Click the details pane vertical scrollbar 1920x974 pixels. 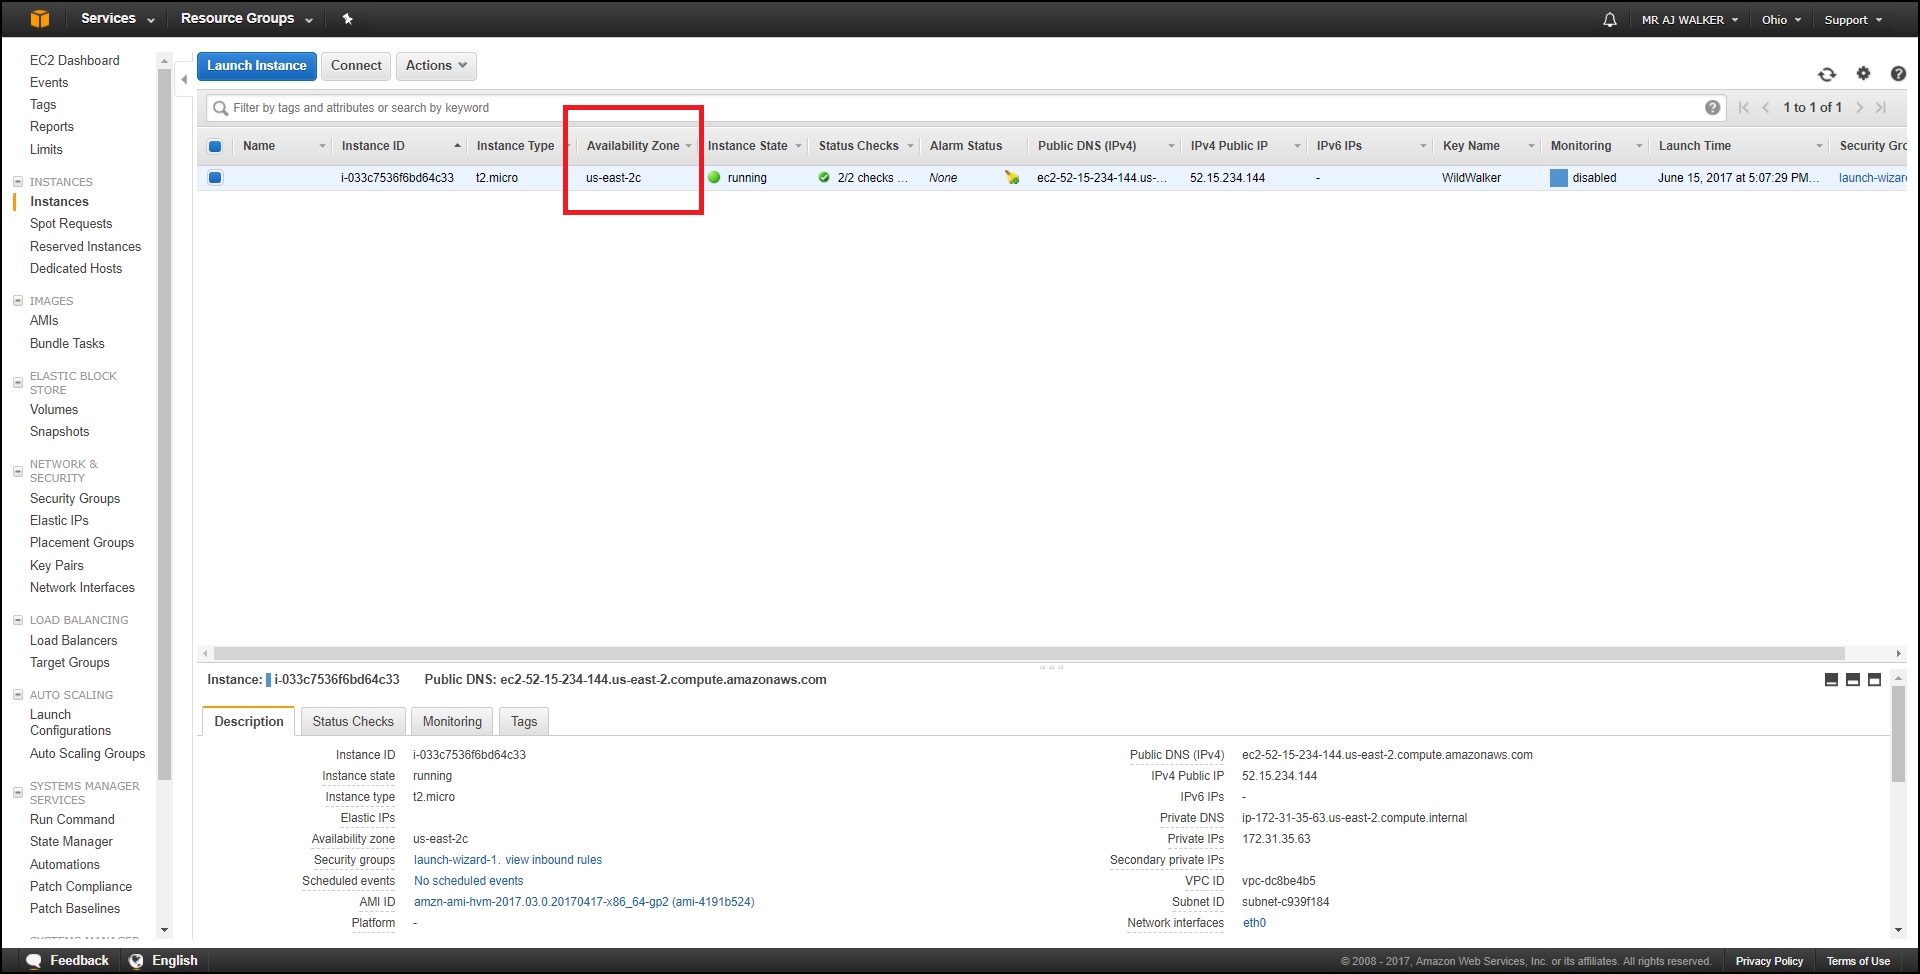pos(1898,734)
